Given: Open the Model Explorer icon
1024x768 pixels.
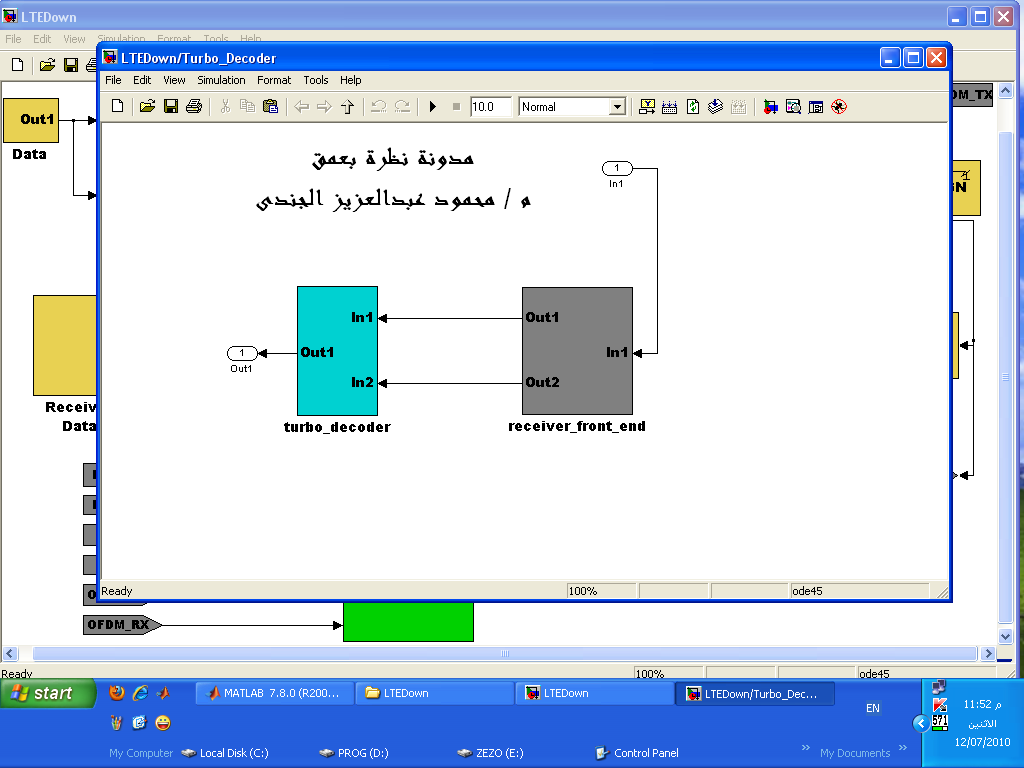Looking at the screenshot, I should pos(793,106).
